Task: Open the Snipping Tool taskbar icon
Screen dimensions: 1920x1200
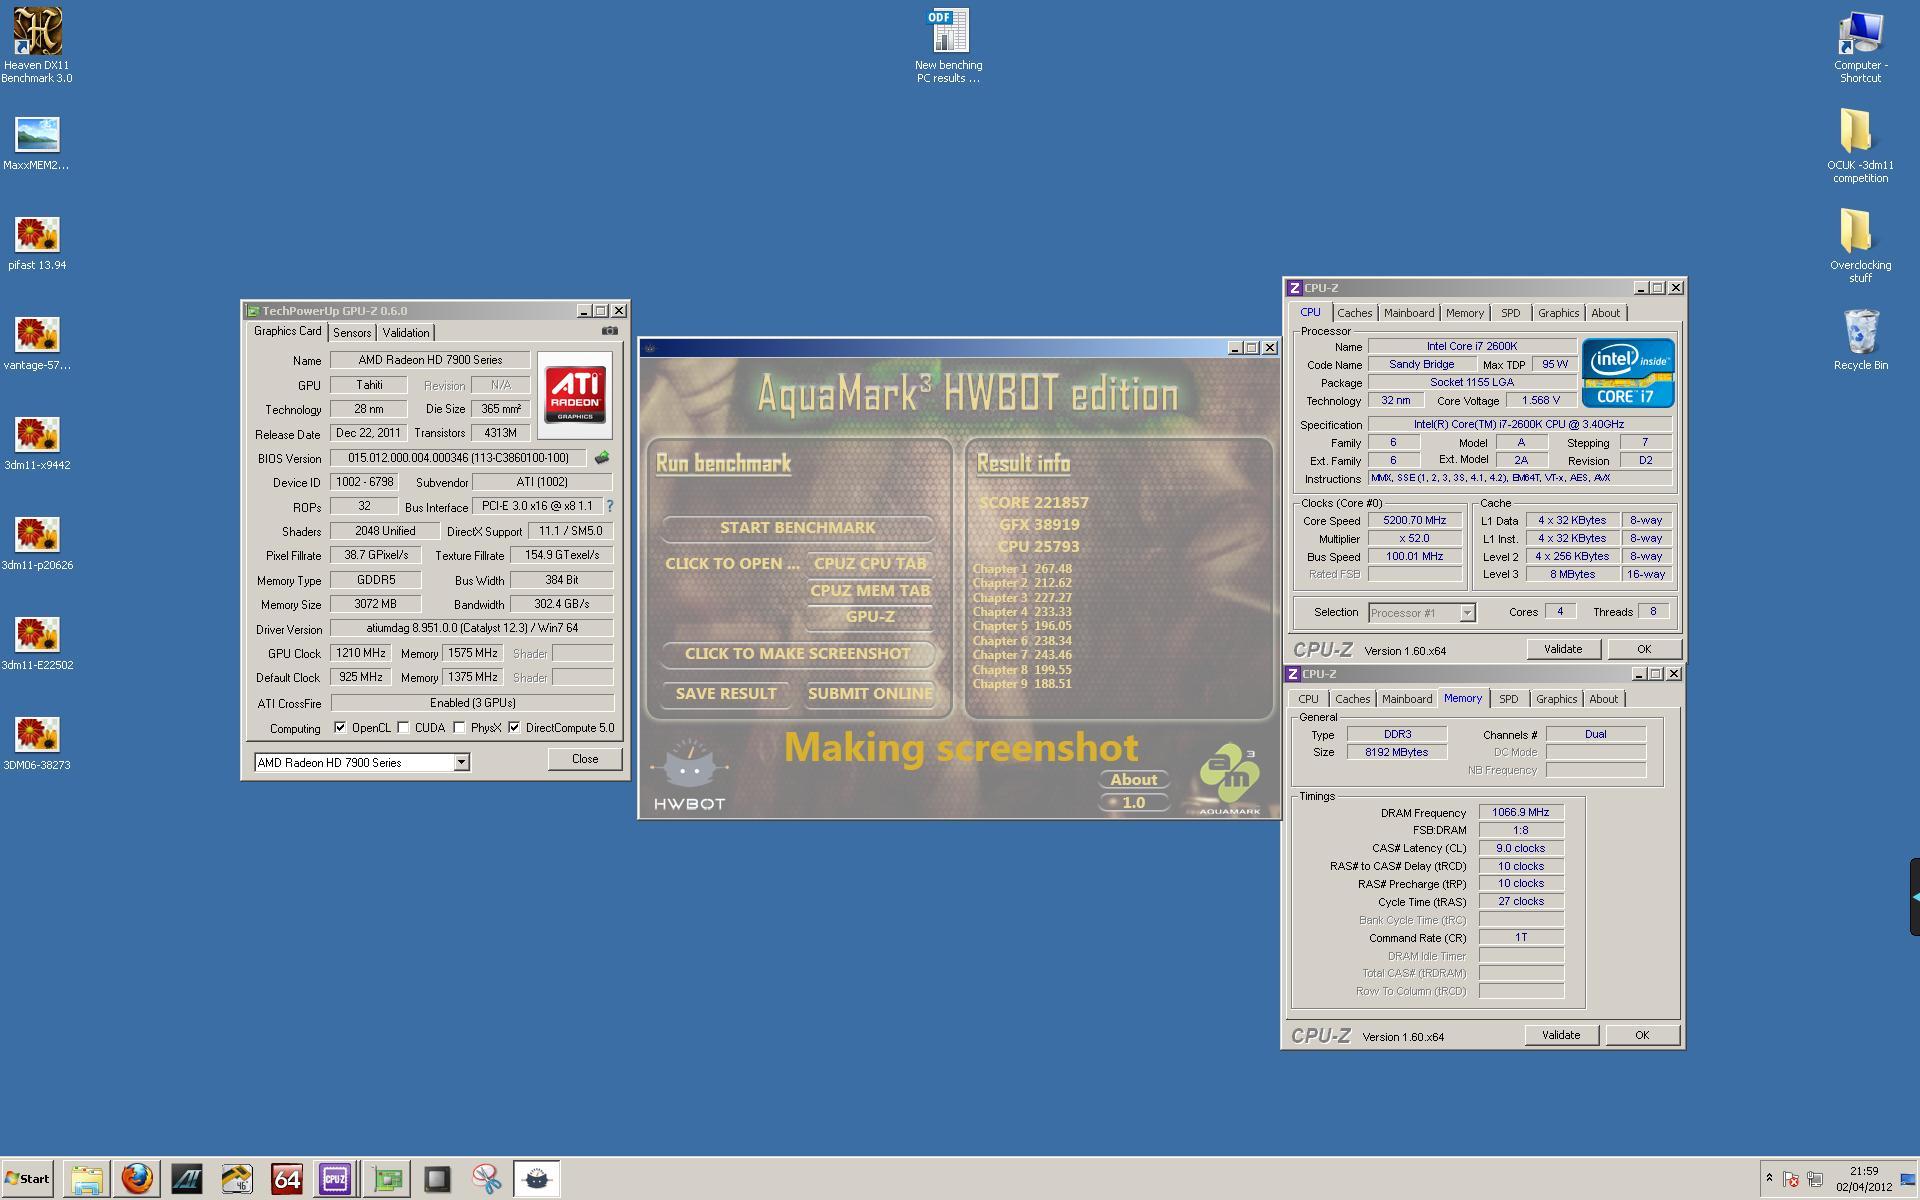Action: (x=487, y=1179)
